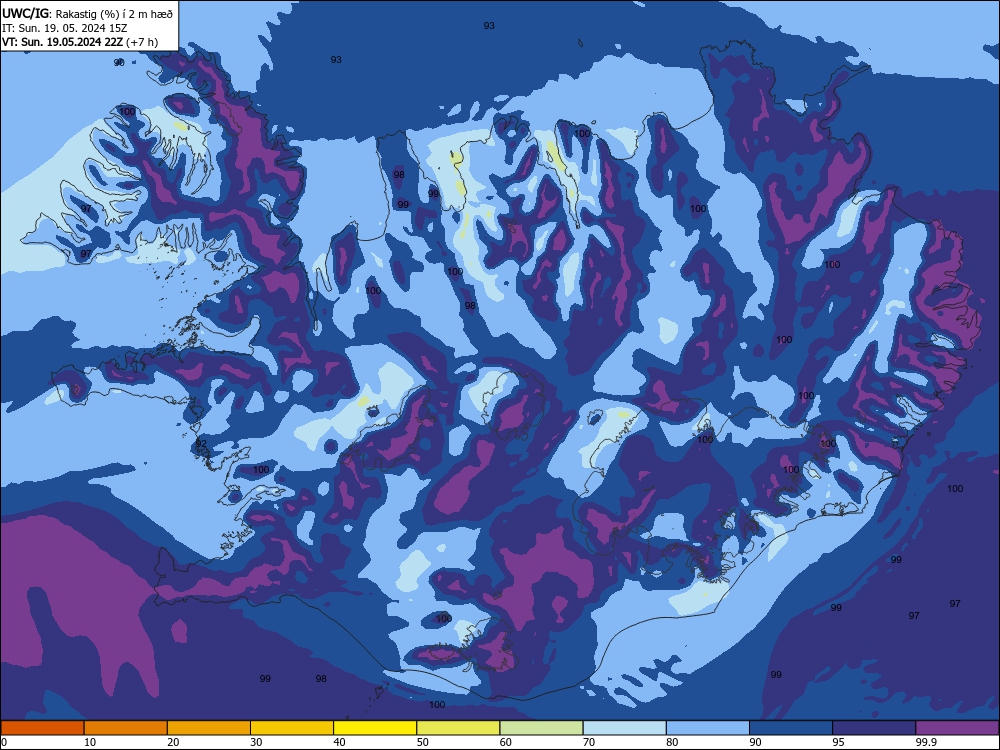1000x750 pixels.
Task: Pick the pale green 60–70 legend swatch
Action: click(x=541, y=728)
